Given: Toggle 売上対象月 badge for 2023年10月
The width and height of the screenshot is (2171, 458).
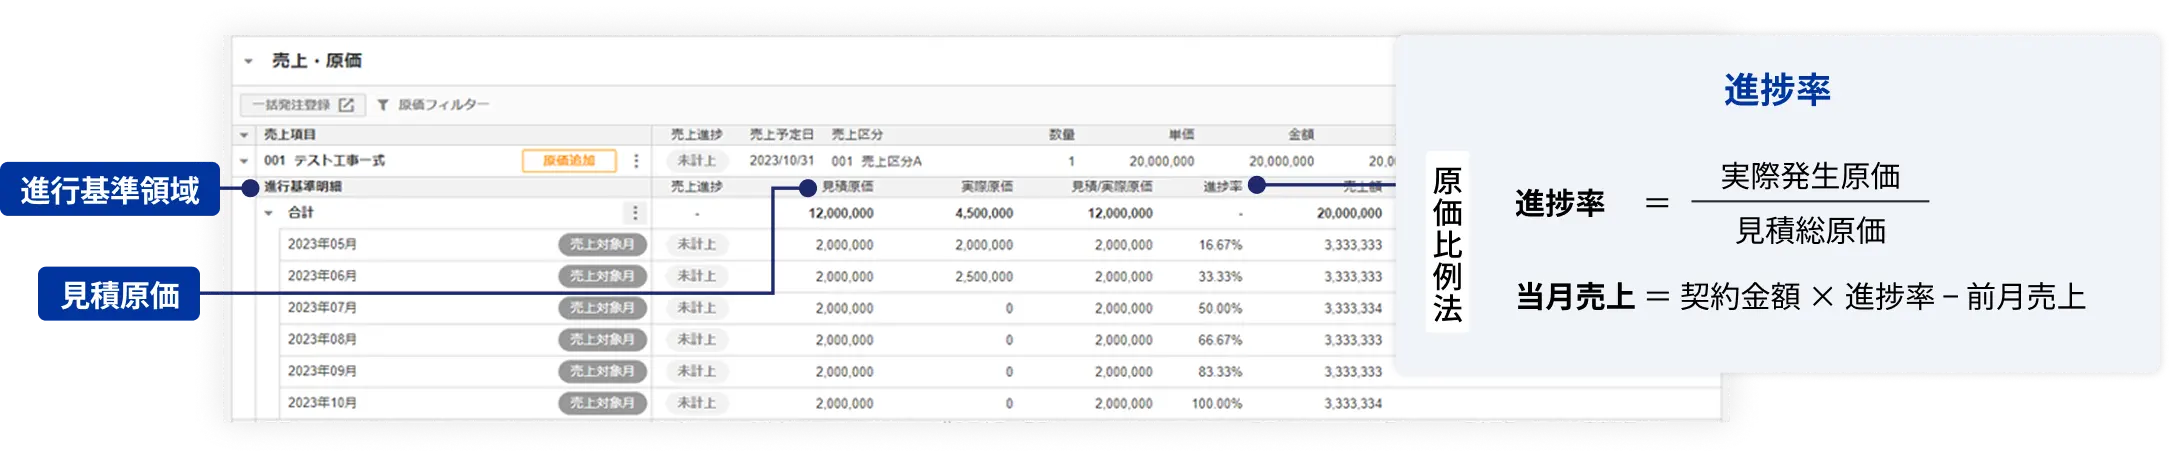Looking at the screenshot, I should (602, 403).
